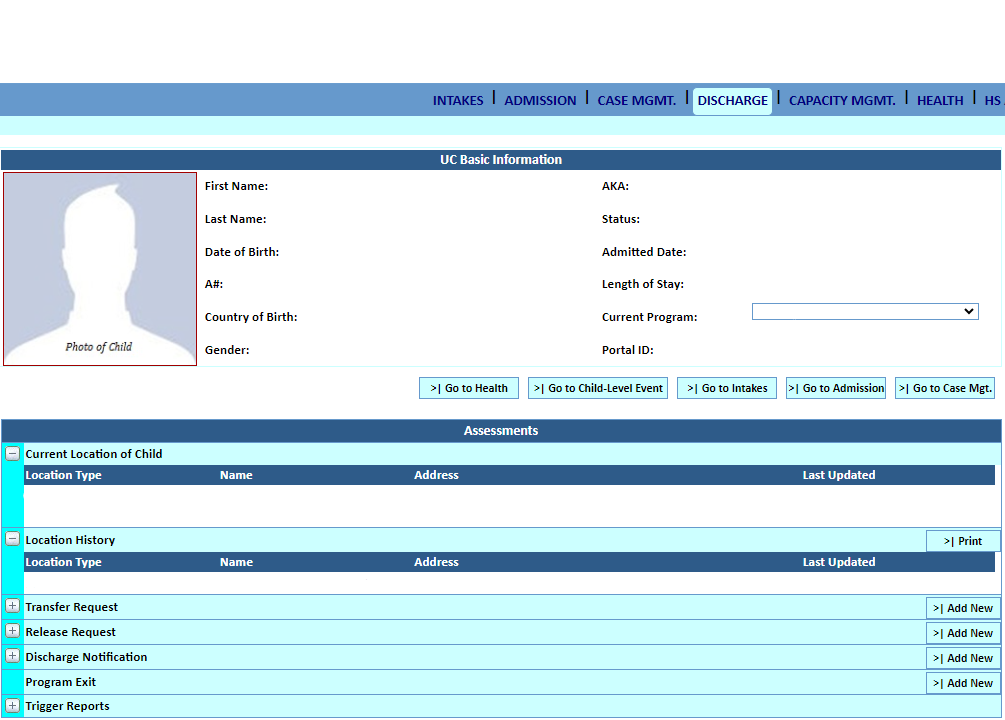Expand the Discharge Notification section
The width and height of the screenshot is (1005, 720).
pos(12,656)
